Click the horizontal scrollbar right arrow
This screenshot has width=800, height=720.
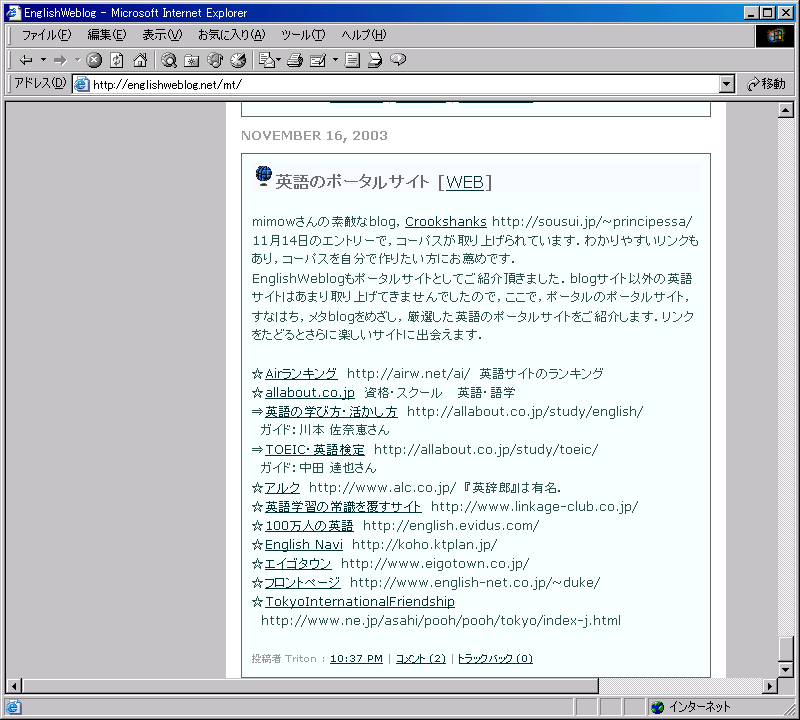(770, 686)
